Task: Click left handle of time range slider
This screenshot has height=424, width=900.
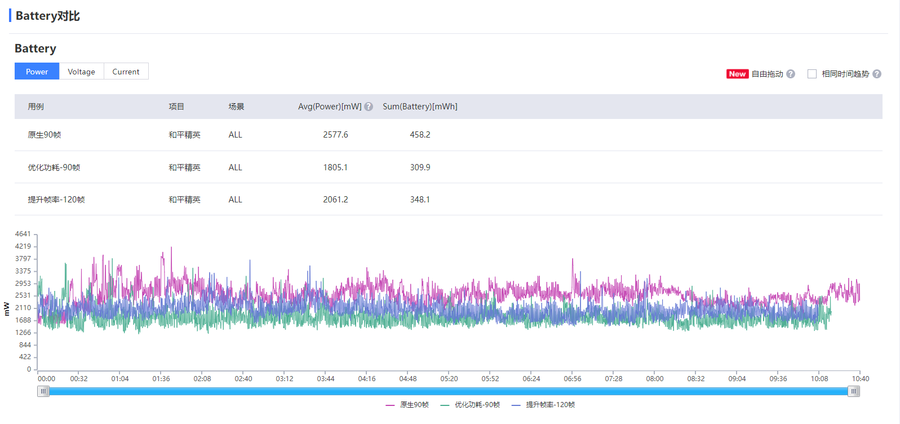Action: pyautogui.click(x=43, y=391)
